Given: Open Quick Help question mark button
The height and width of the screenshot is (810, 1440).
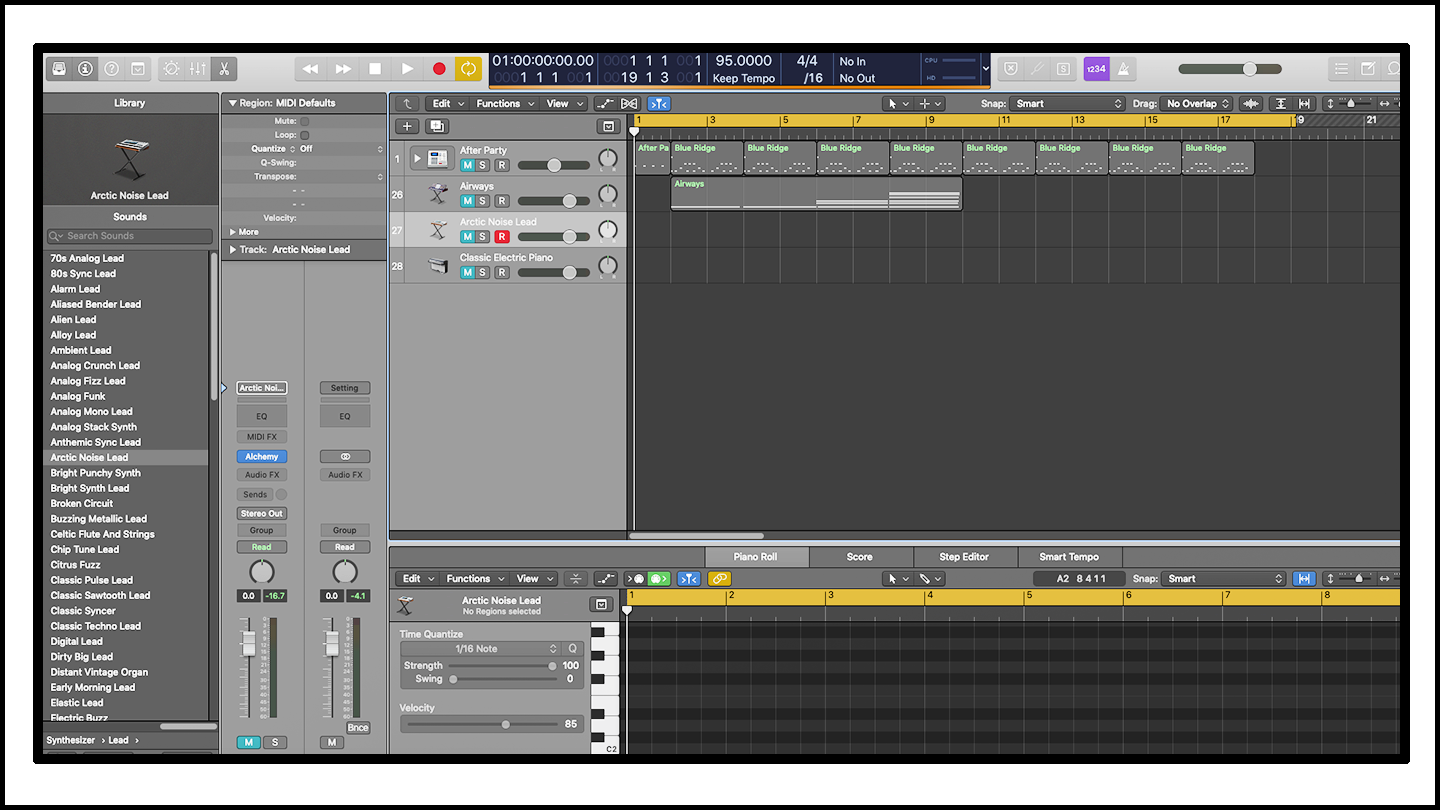Looking at the screenshot, I should point(111,69).
